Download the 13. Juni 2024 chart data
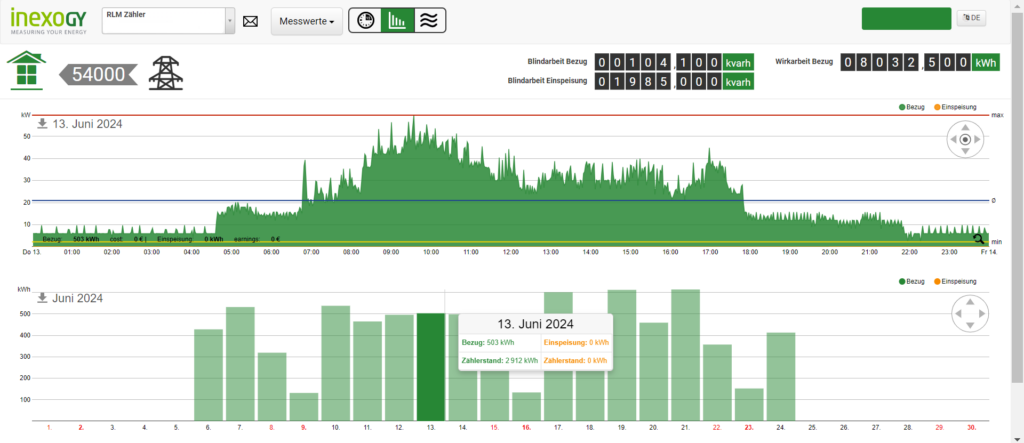1024x443 pixels. click(43, 124)
